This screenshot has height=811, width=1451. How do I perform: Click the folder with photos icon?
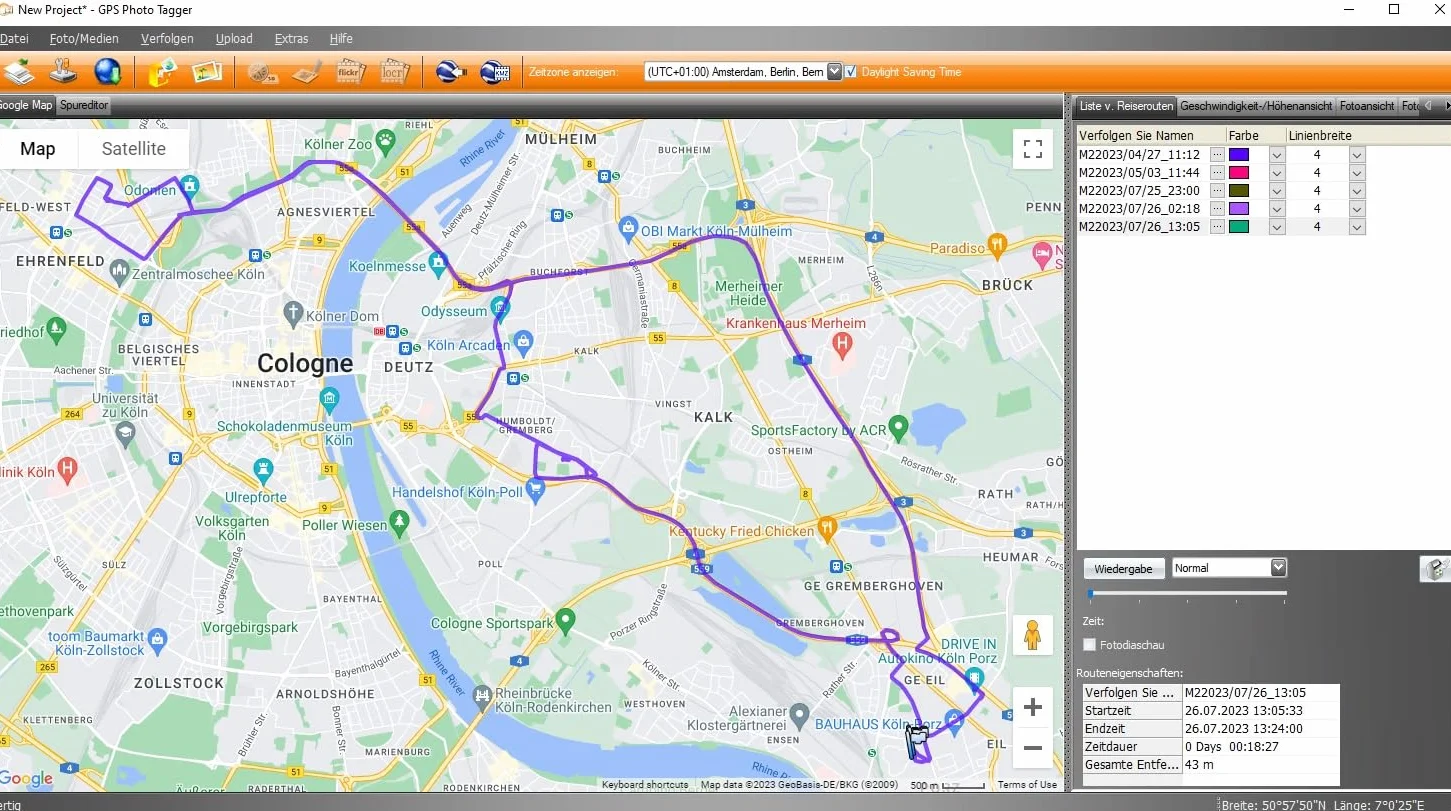point(162,72)
